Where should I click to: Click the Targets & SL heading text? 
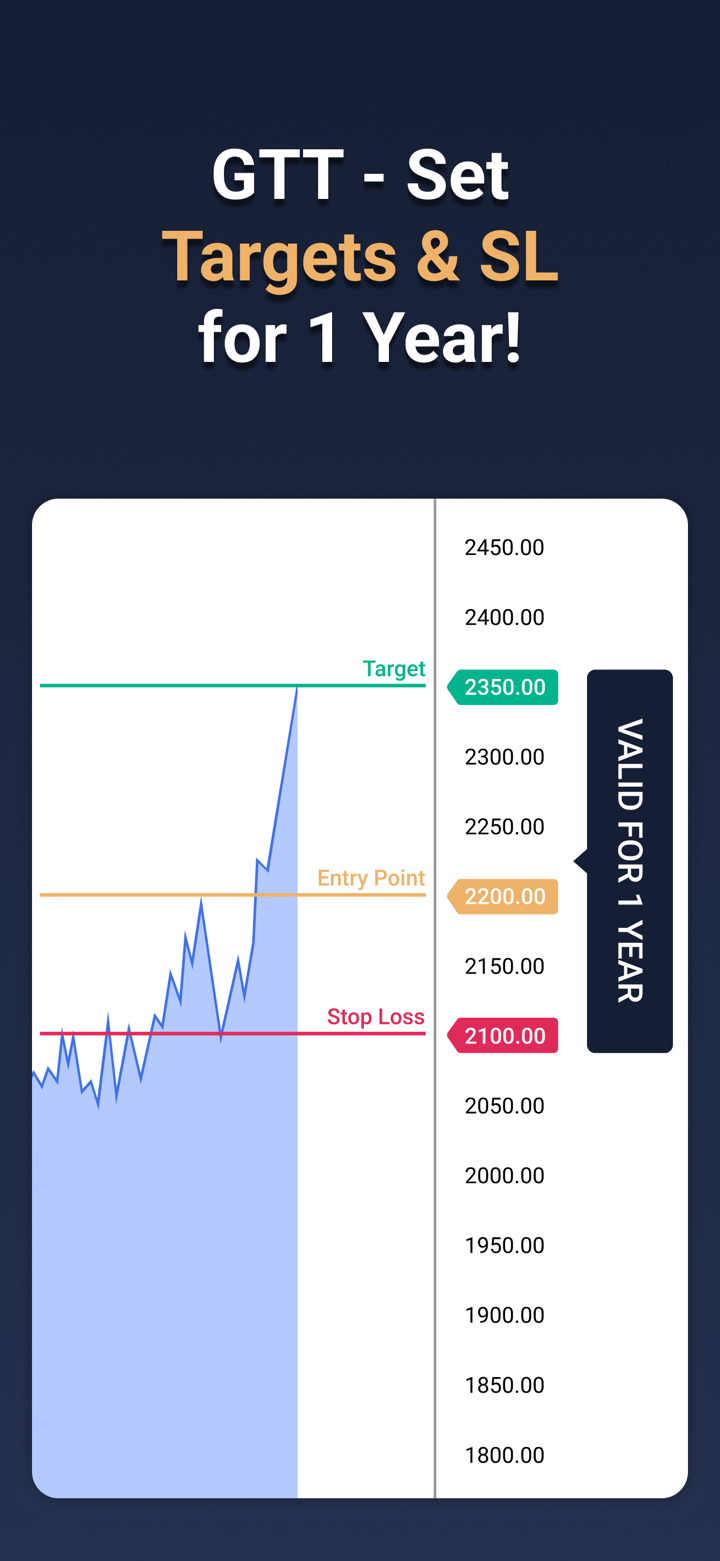point(360,257)
